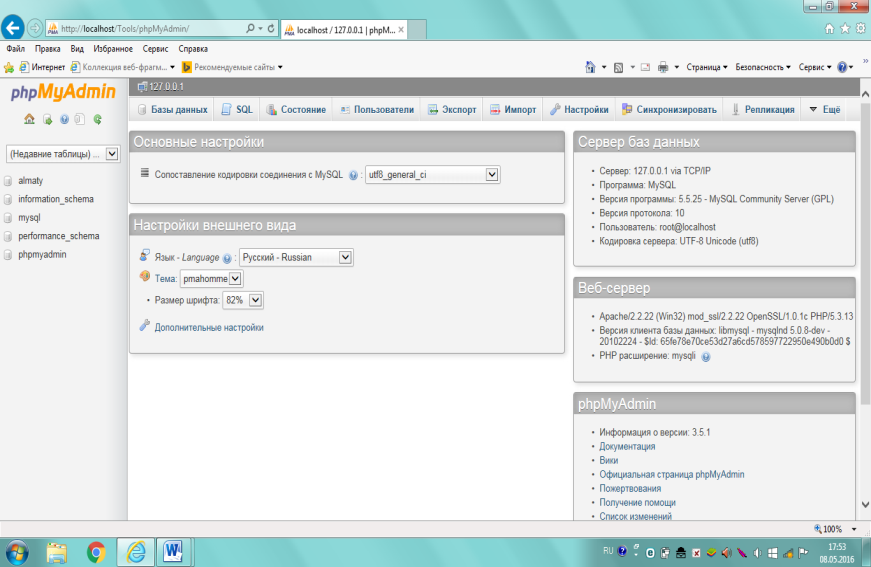871x567 pixels.
Task: Click the RSS feeds icon in command bar
Action: coord(618,68)
